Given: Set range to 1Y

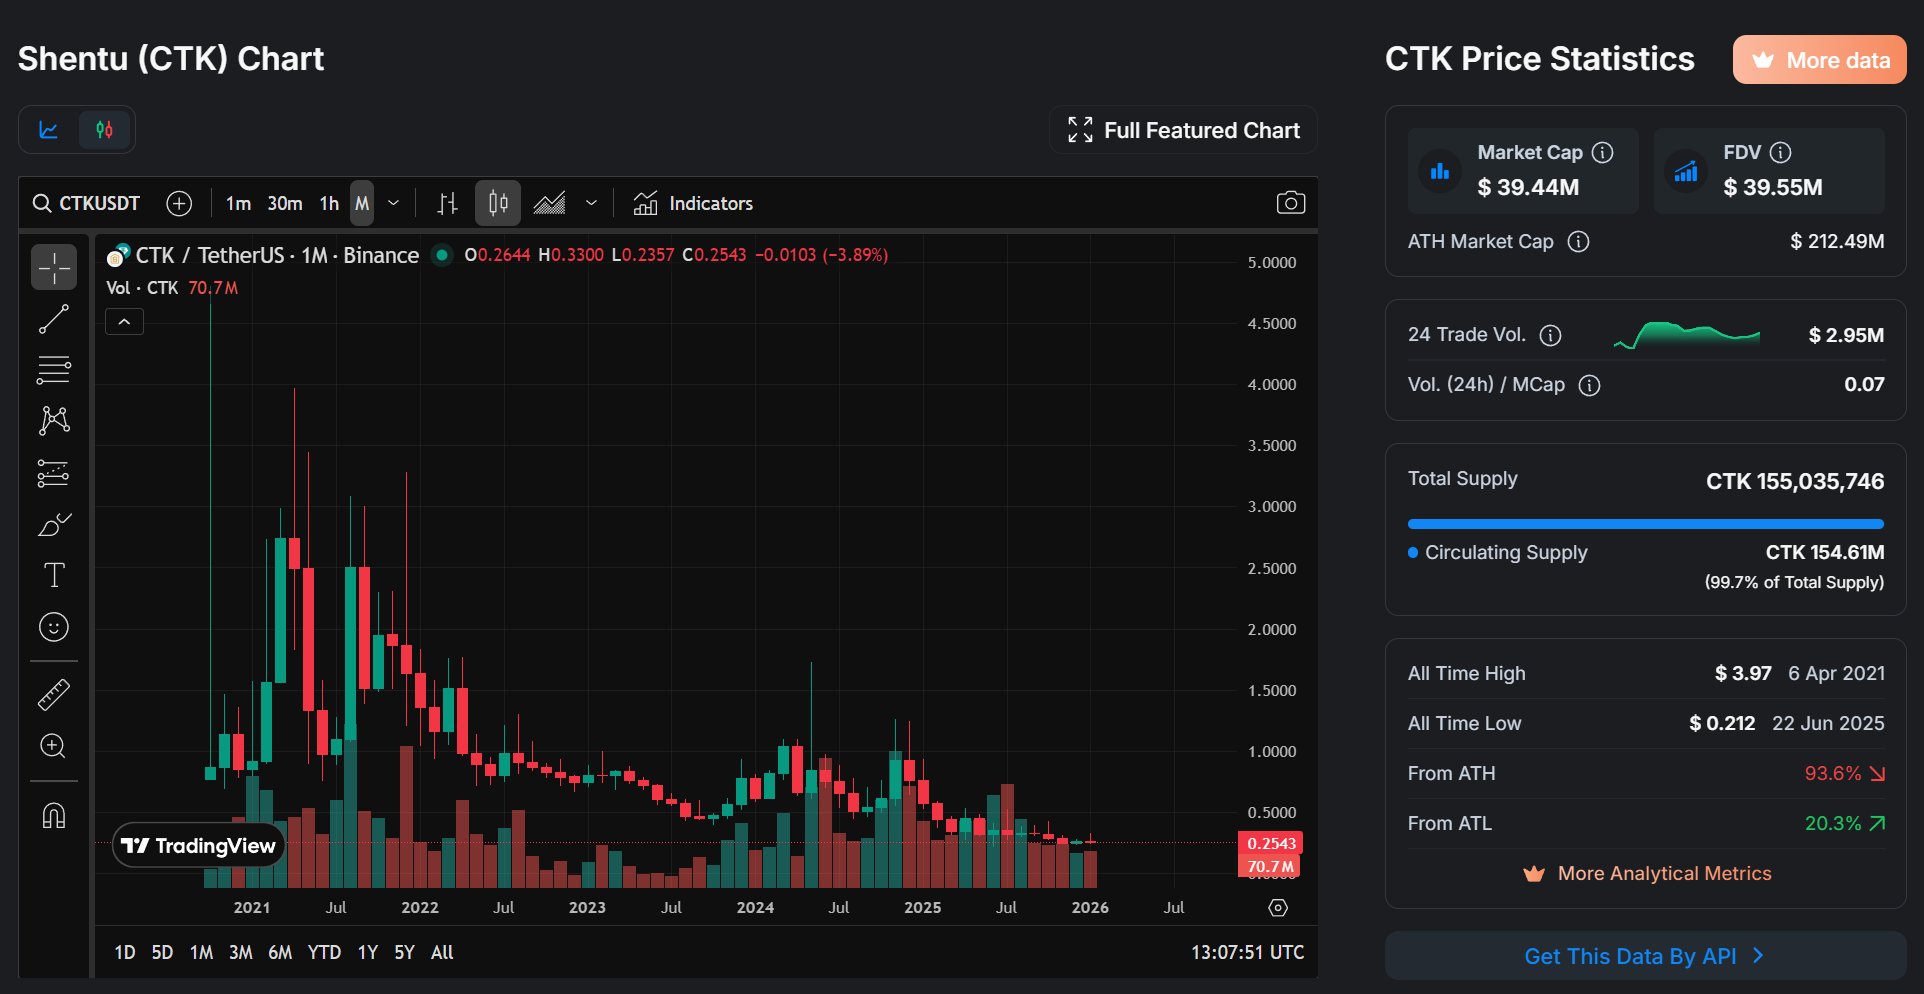Looking at the screenshot, I should point(368,952).
